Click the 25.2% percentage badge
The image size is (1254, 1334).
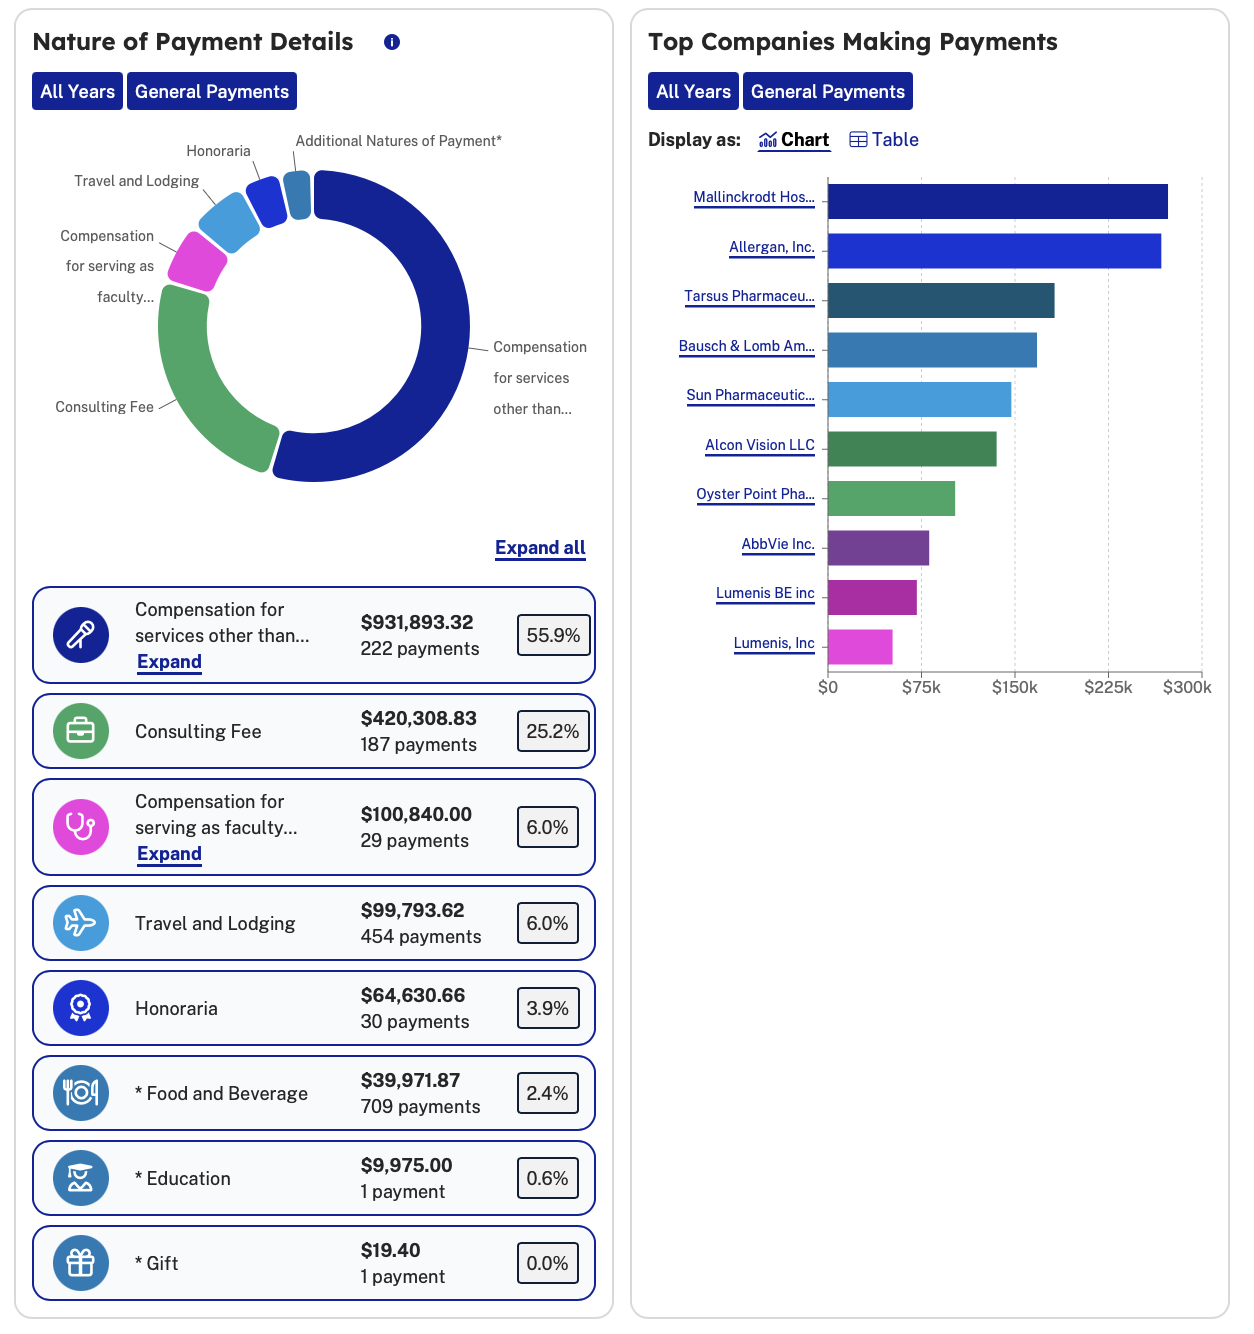point(553,731)
